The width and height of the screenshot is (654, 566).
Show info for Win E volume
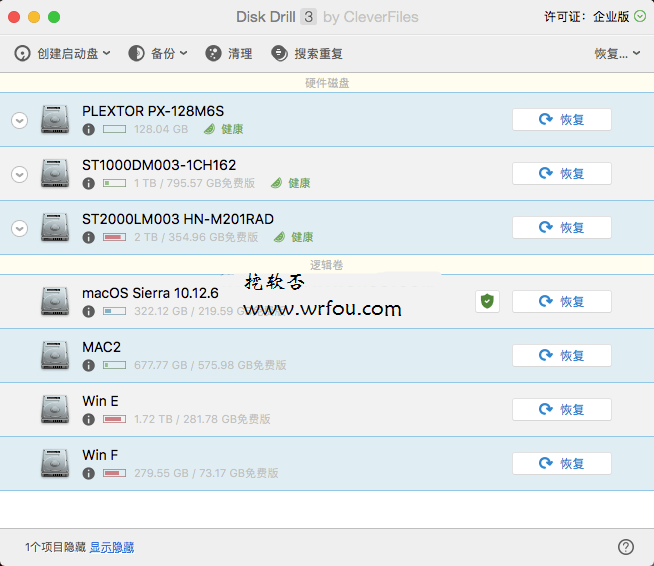[x=88, y=419]
